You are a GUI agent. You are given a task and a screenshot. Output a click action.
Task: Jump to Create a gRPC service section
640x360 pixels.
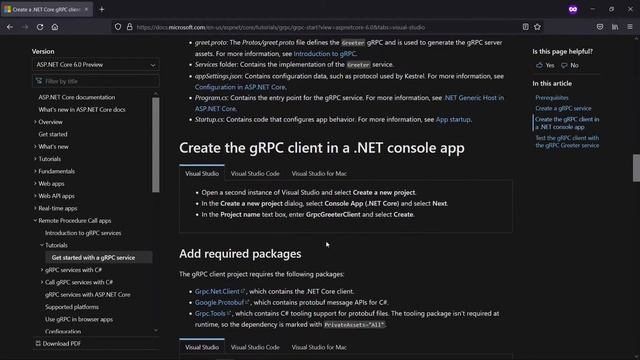pyautogui.click(x=563, y=108)
